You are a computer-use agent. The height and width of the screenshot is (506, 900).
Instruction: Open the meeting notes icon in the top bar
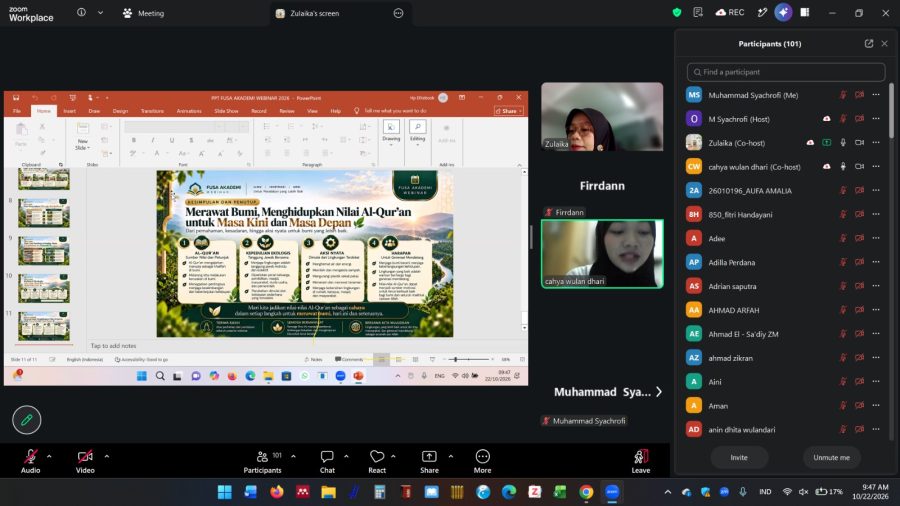(698, 13)
